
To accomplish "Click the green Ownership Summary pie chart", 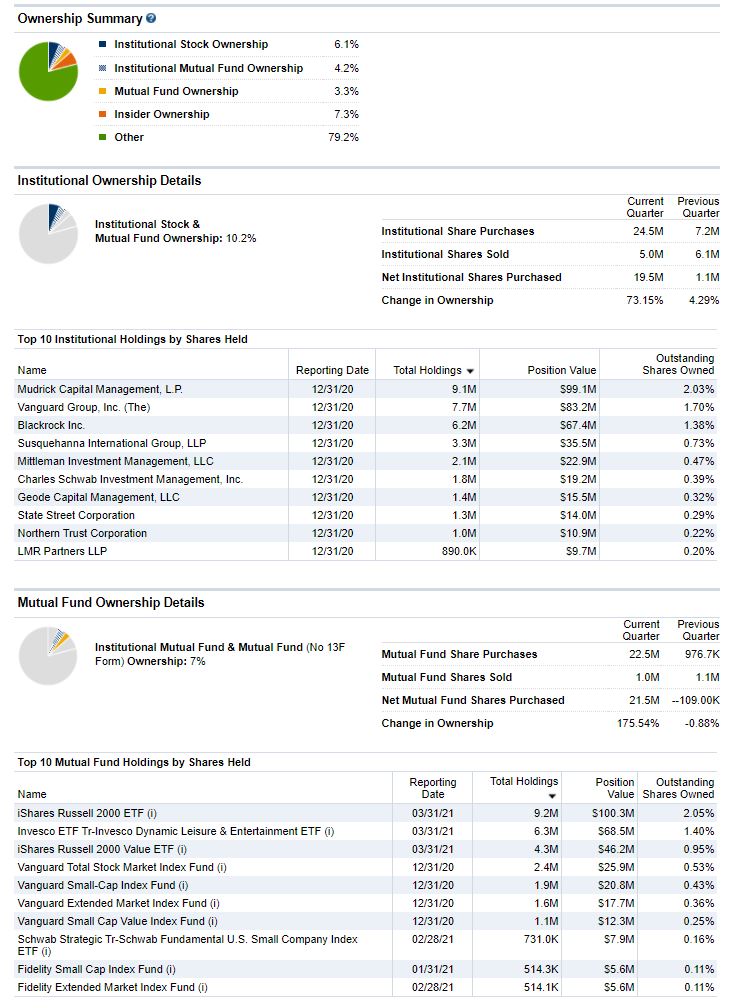I will coord(47,71).
